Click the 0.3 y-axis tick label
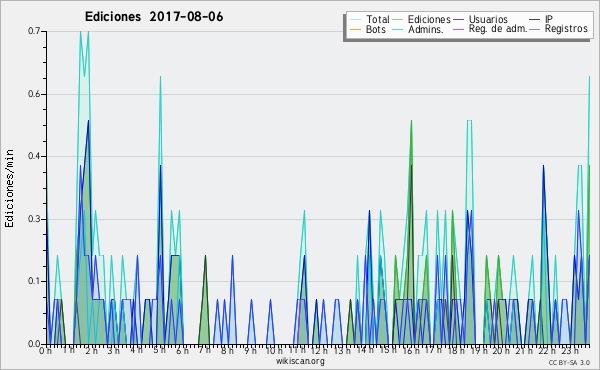Image resolution: width=600 pixels, height=370 pixels. (34, 219)
